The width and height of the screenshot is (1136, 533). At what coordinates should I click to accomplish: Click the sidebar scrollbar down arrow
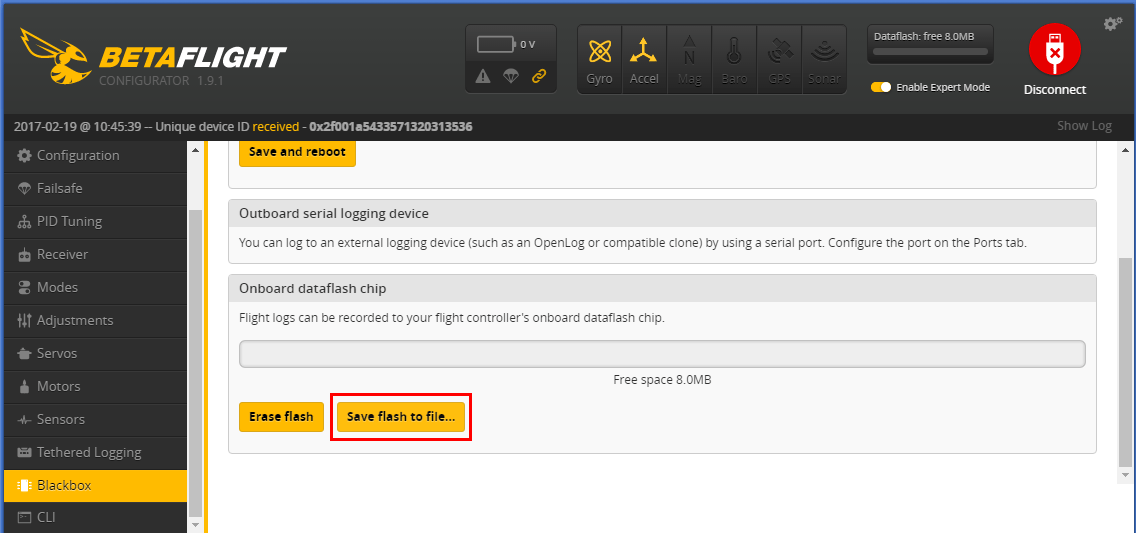(195, 524)
